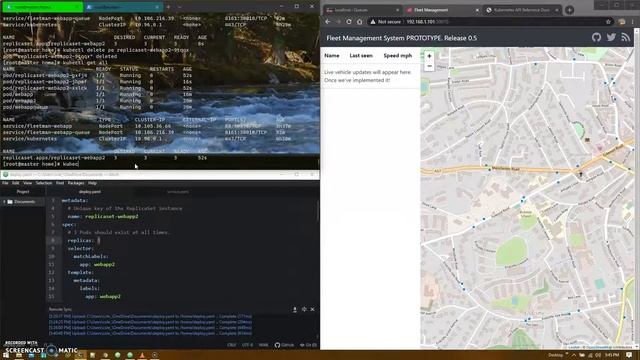Viewport: 640px width, 360px height.
Task: Open the notification center icon in taskbar
Action: click(629, 355)
